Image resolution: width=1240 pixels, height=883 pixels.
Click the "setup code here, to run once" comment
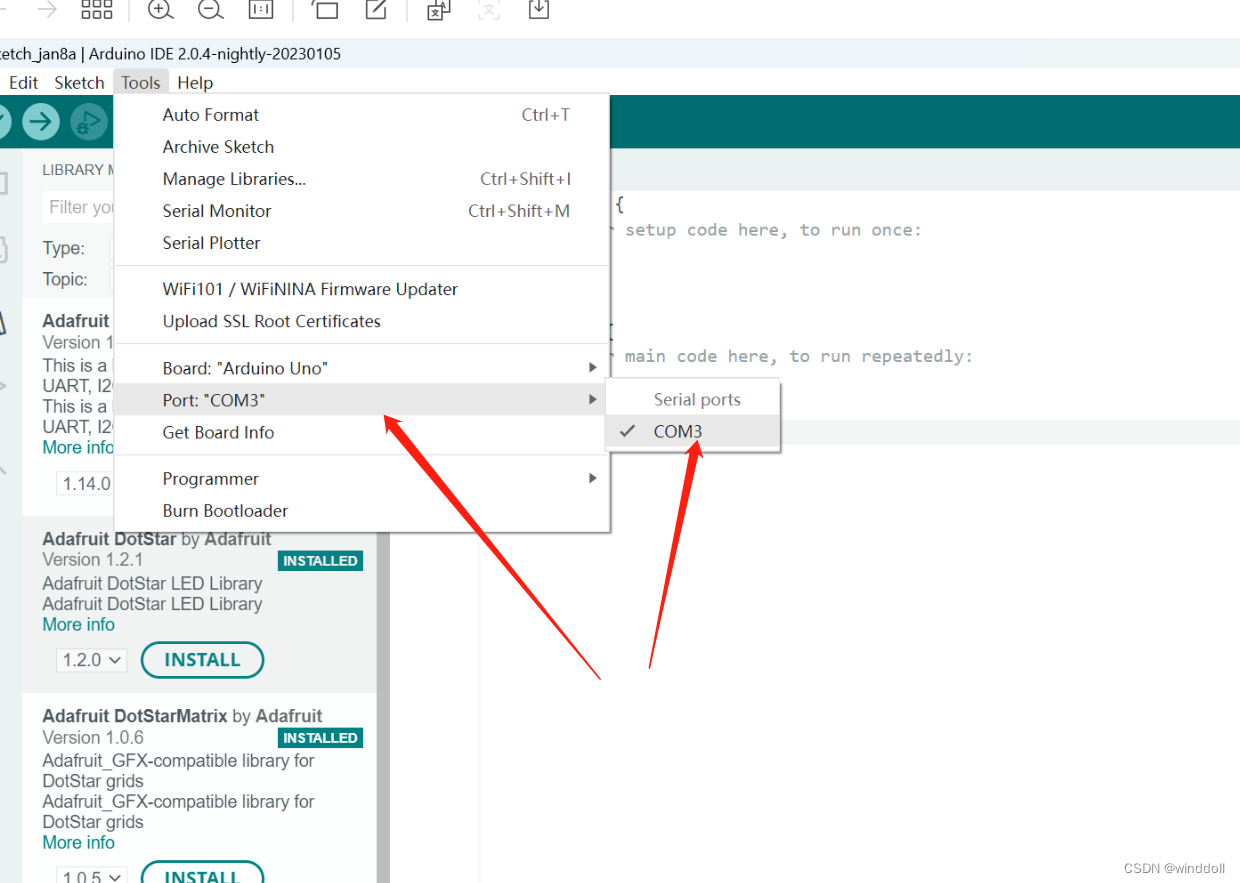click(773, 230)
